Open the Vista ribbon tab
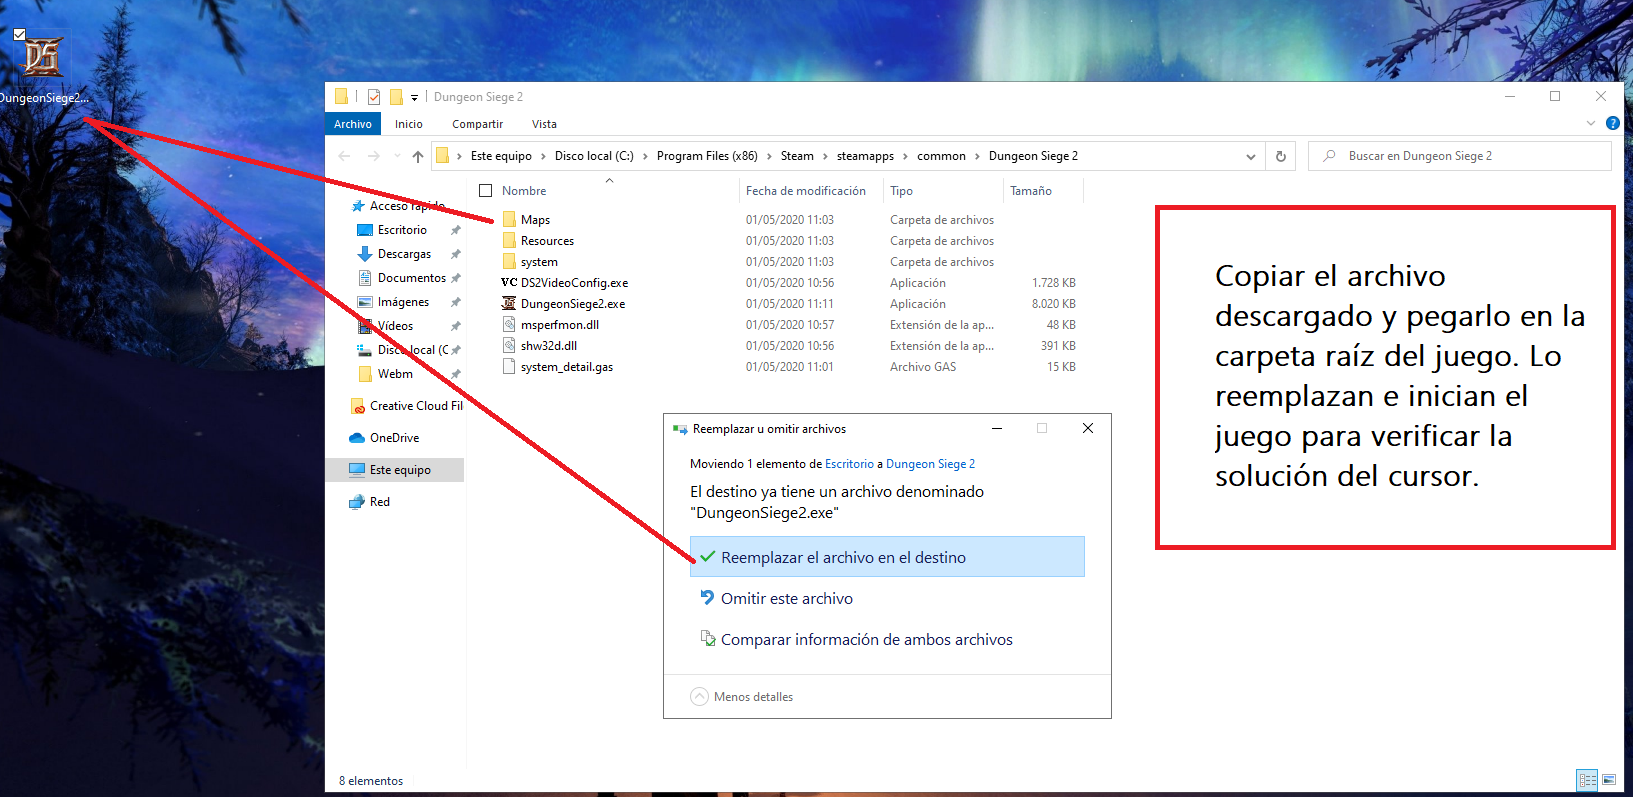The width and height of the screenshot is (1633, 797). [x=544, y=124]
